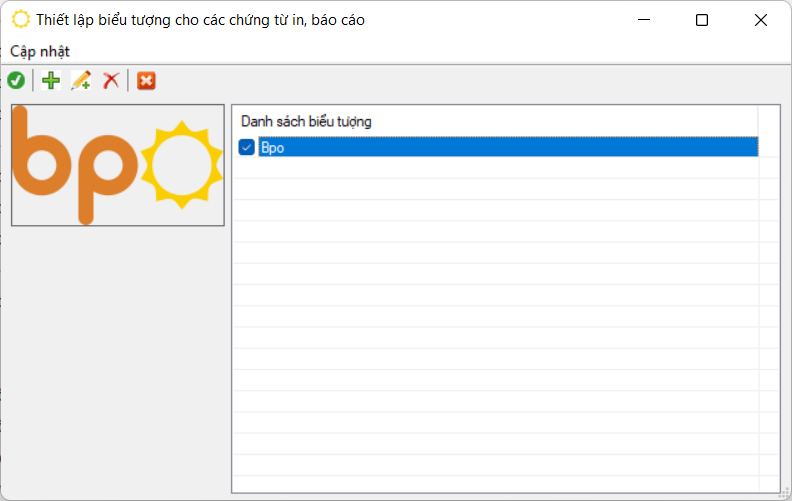Uncheck the Bpo checkbox

[x=247, y=148]
